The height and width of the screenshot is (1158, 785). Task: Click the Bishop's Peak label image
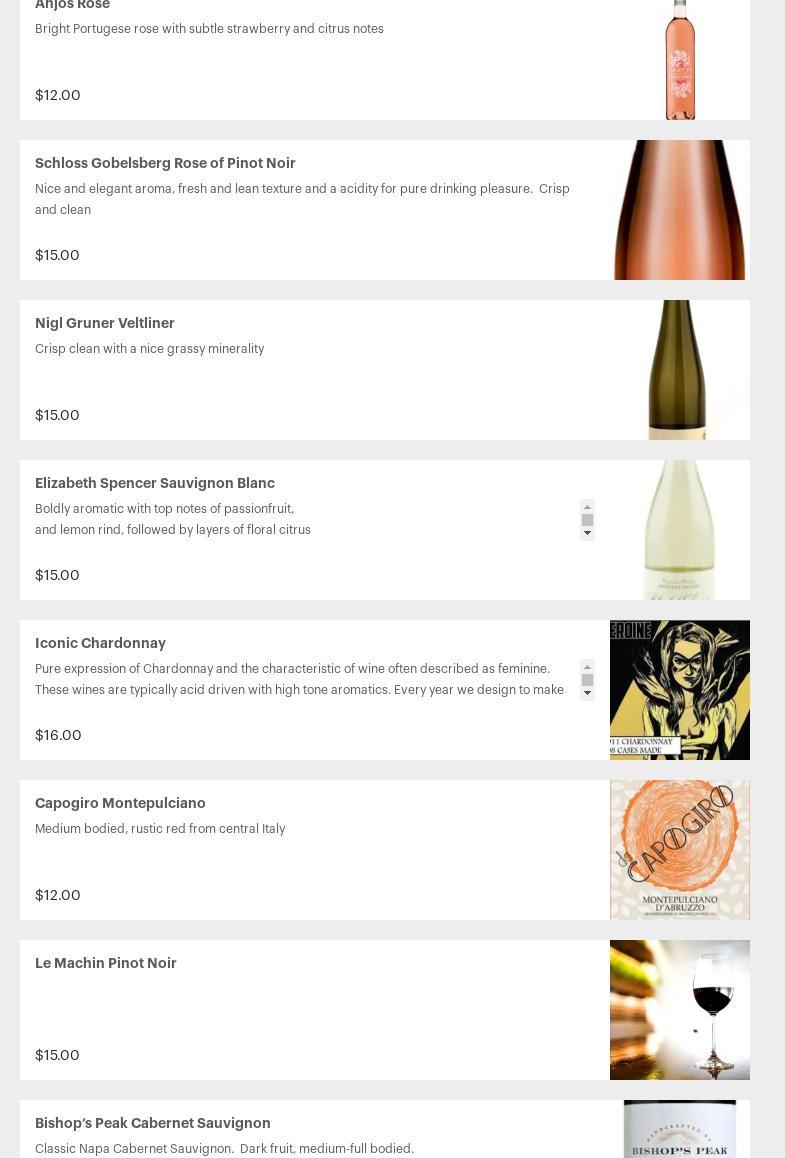(x=680, y=1130)
